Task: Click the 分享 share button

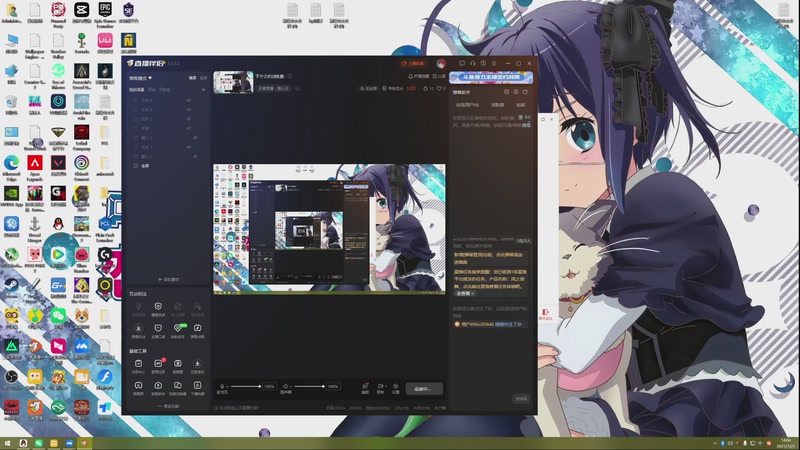Action: coord(438,76)
